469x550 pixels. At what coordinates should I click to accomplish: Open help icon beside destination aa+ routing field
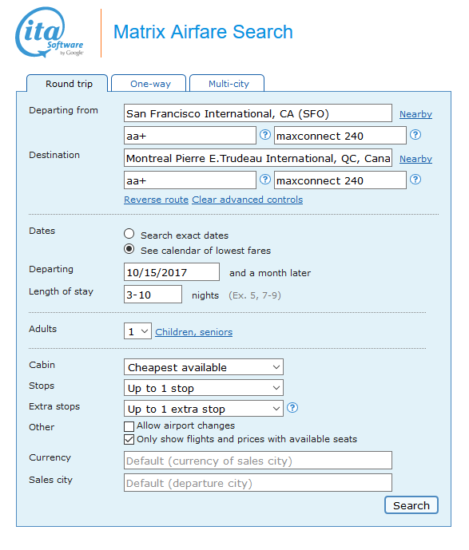(265, 180)
